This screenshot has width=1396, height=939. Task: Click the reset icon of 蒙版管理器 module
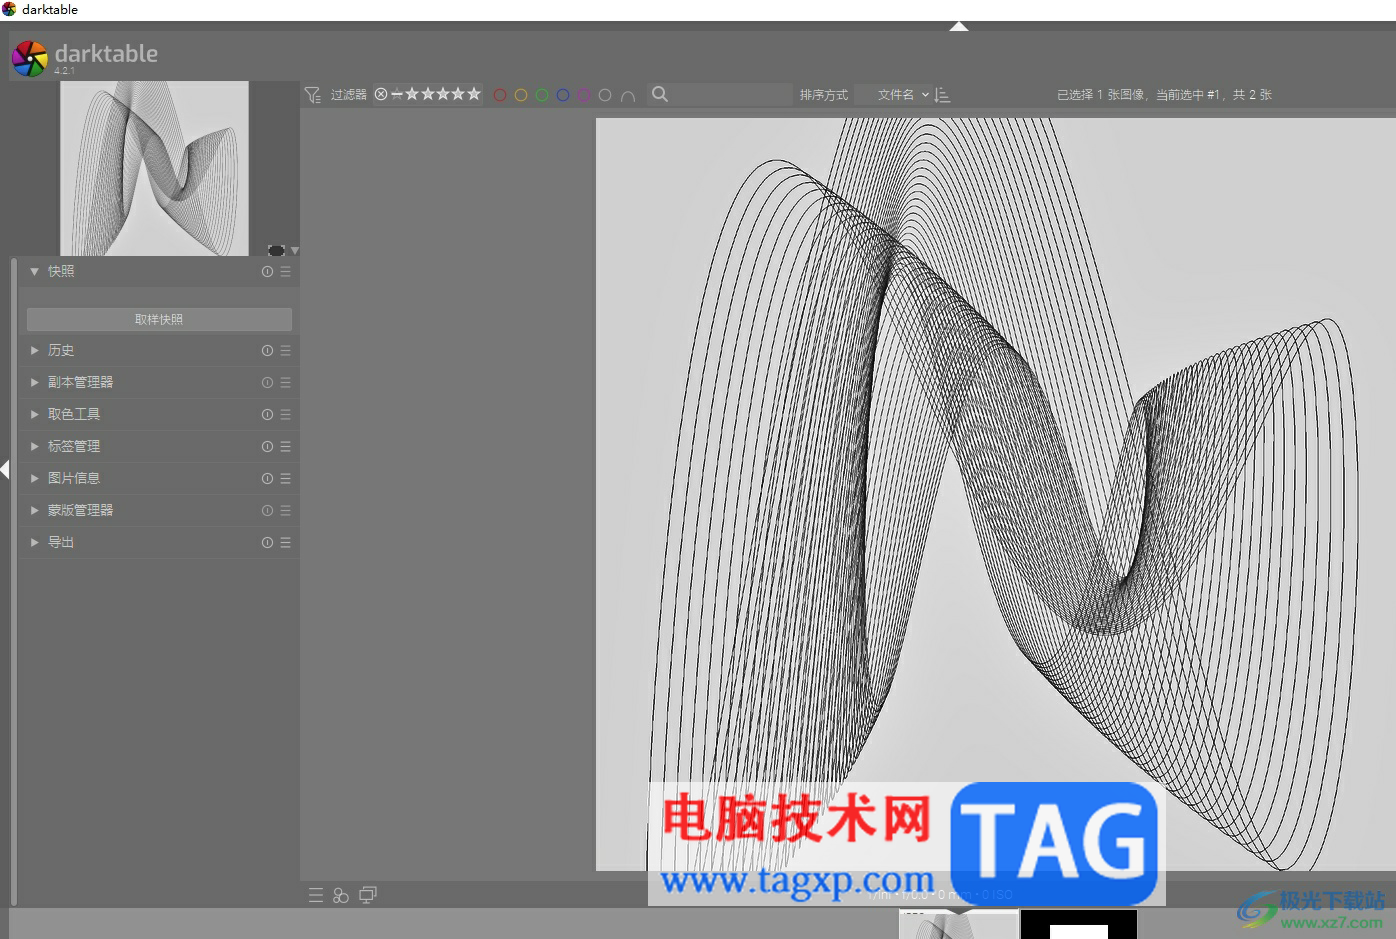pyautogui.click(x=267, y=510)
